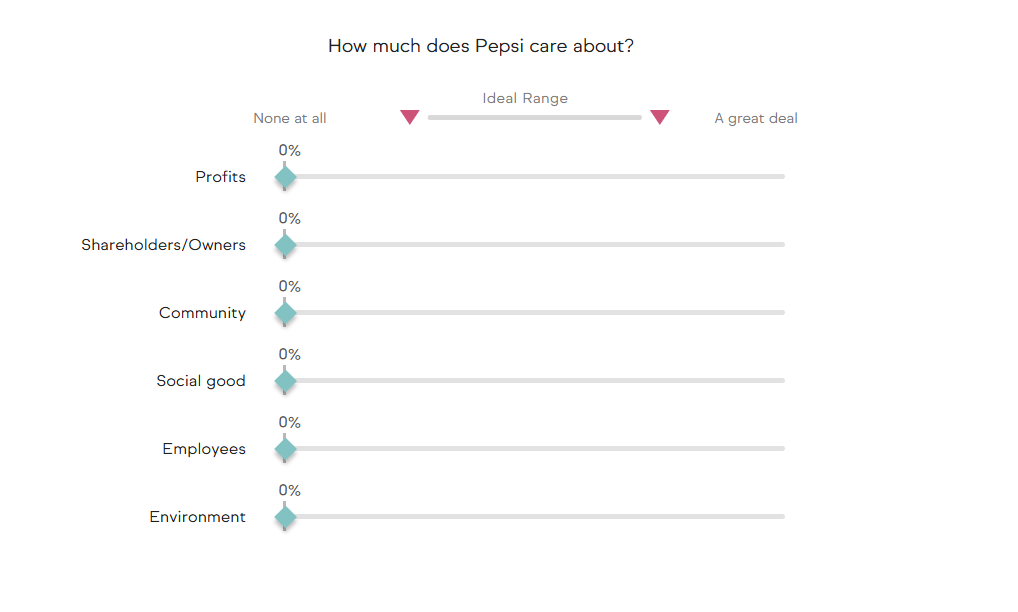Click the middle of the Employees slider track

(535, 449)
